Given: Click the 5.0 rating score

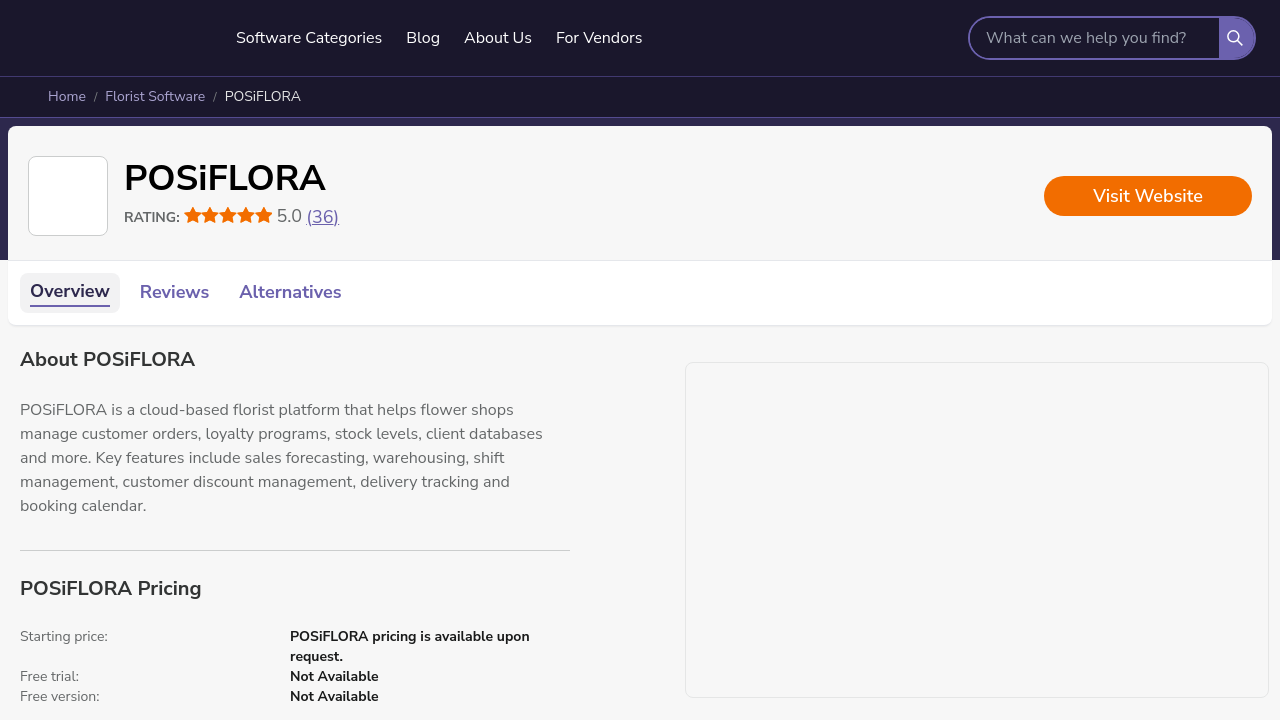Looking at the screenshot, I should click(x=289, y=216).
